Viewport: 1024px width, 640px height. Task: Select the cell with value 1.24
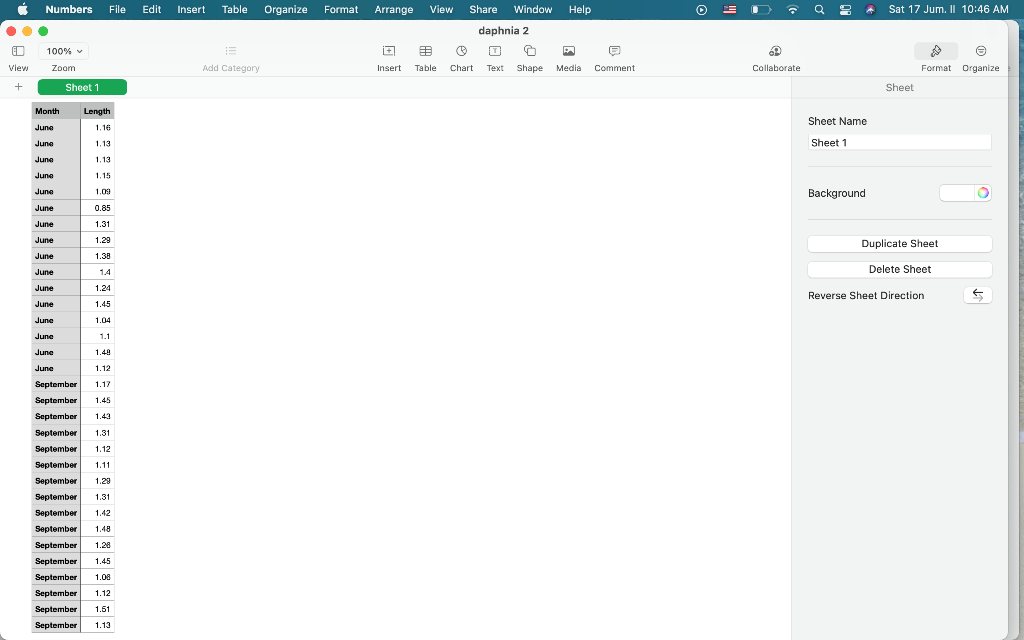click(97, 288)
